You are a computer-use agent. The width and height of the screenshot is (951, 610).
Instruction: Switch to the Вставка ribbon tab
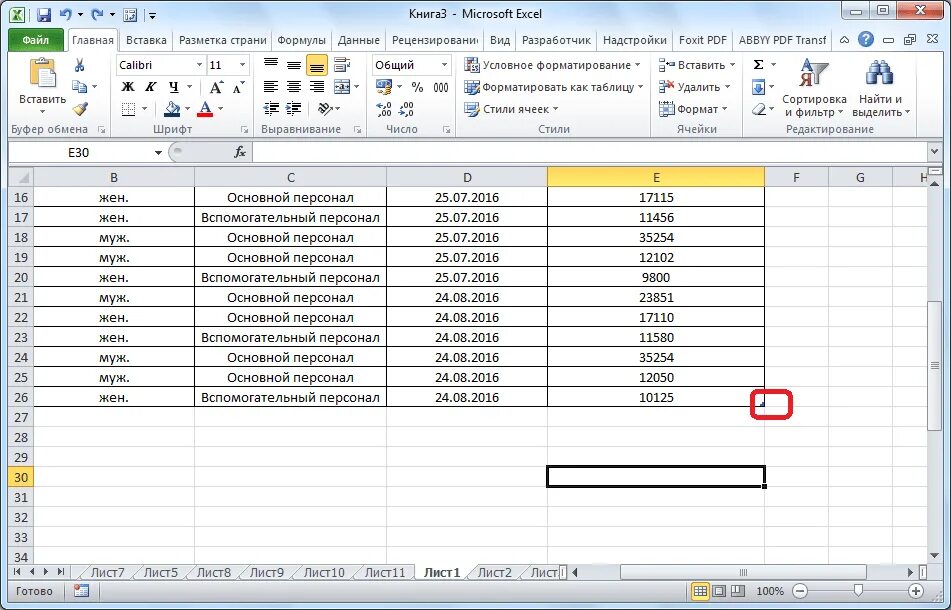tap(146, 40)
